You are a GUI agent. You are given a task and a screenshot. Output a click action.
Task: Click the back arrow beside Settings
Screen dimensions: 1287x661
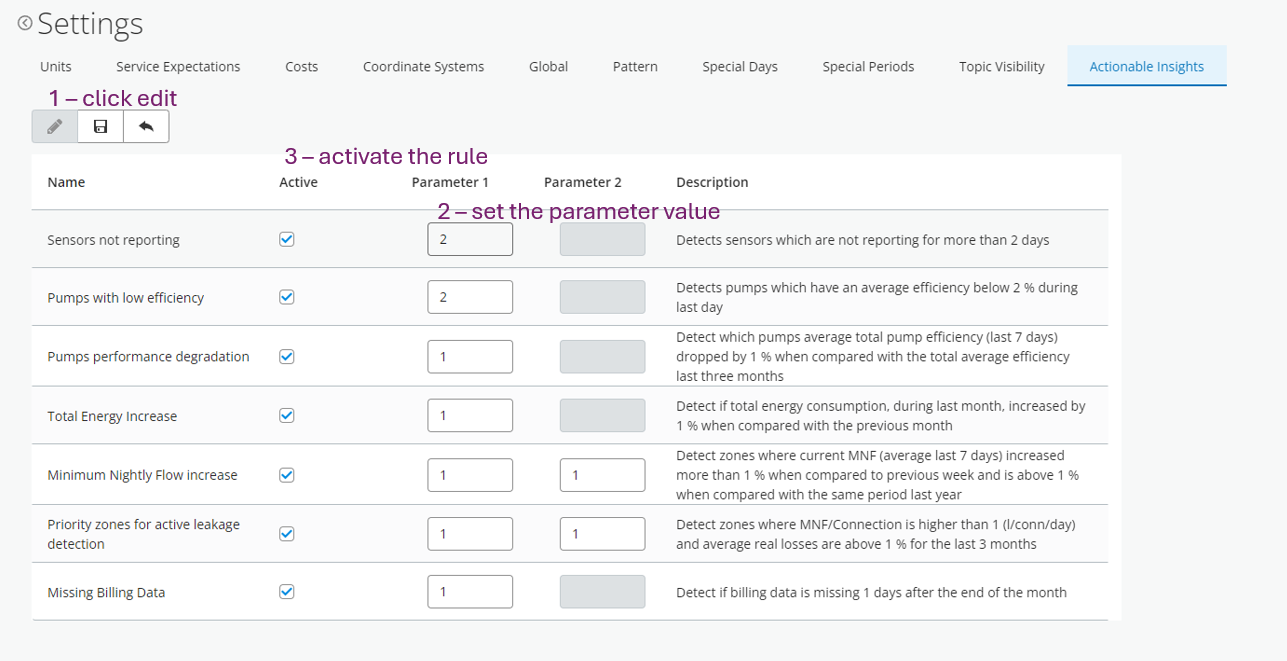coord(25,23)
